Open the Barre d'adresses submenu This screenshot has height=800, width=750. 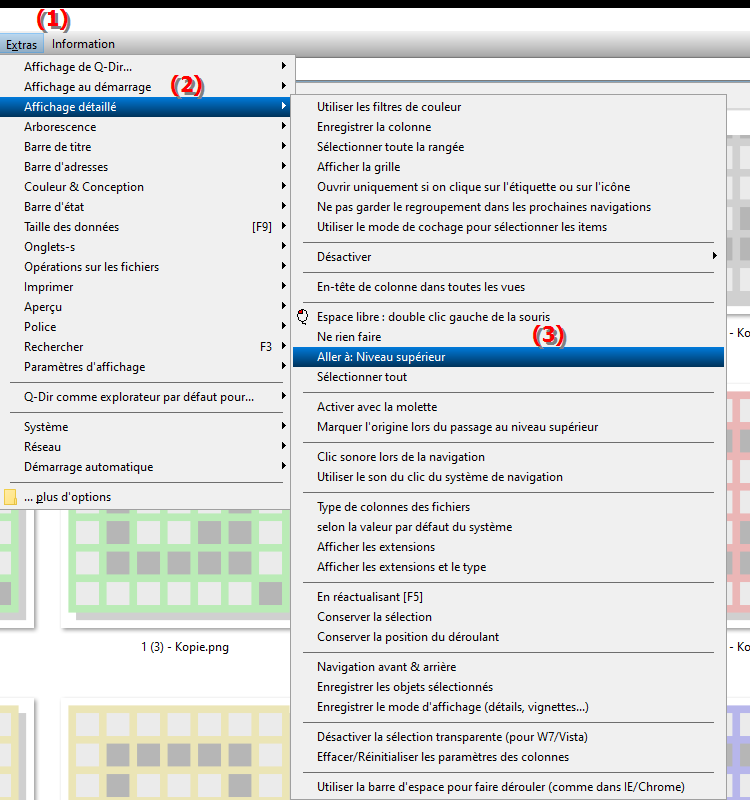pyautogui.click(x=66, y=167)
